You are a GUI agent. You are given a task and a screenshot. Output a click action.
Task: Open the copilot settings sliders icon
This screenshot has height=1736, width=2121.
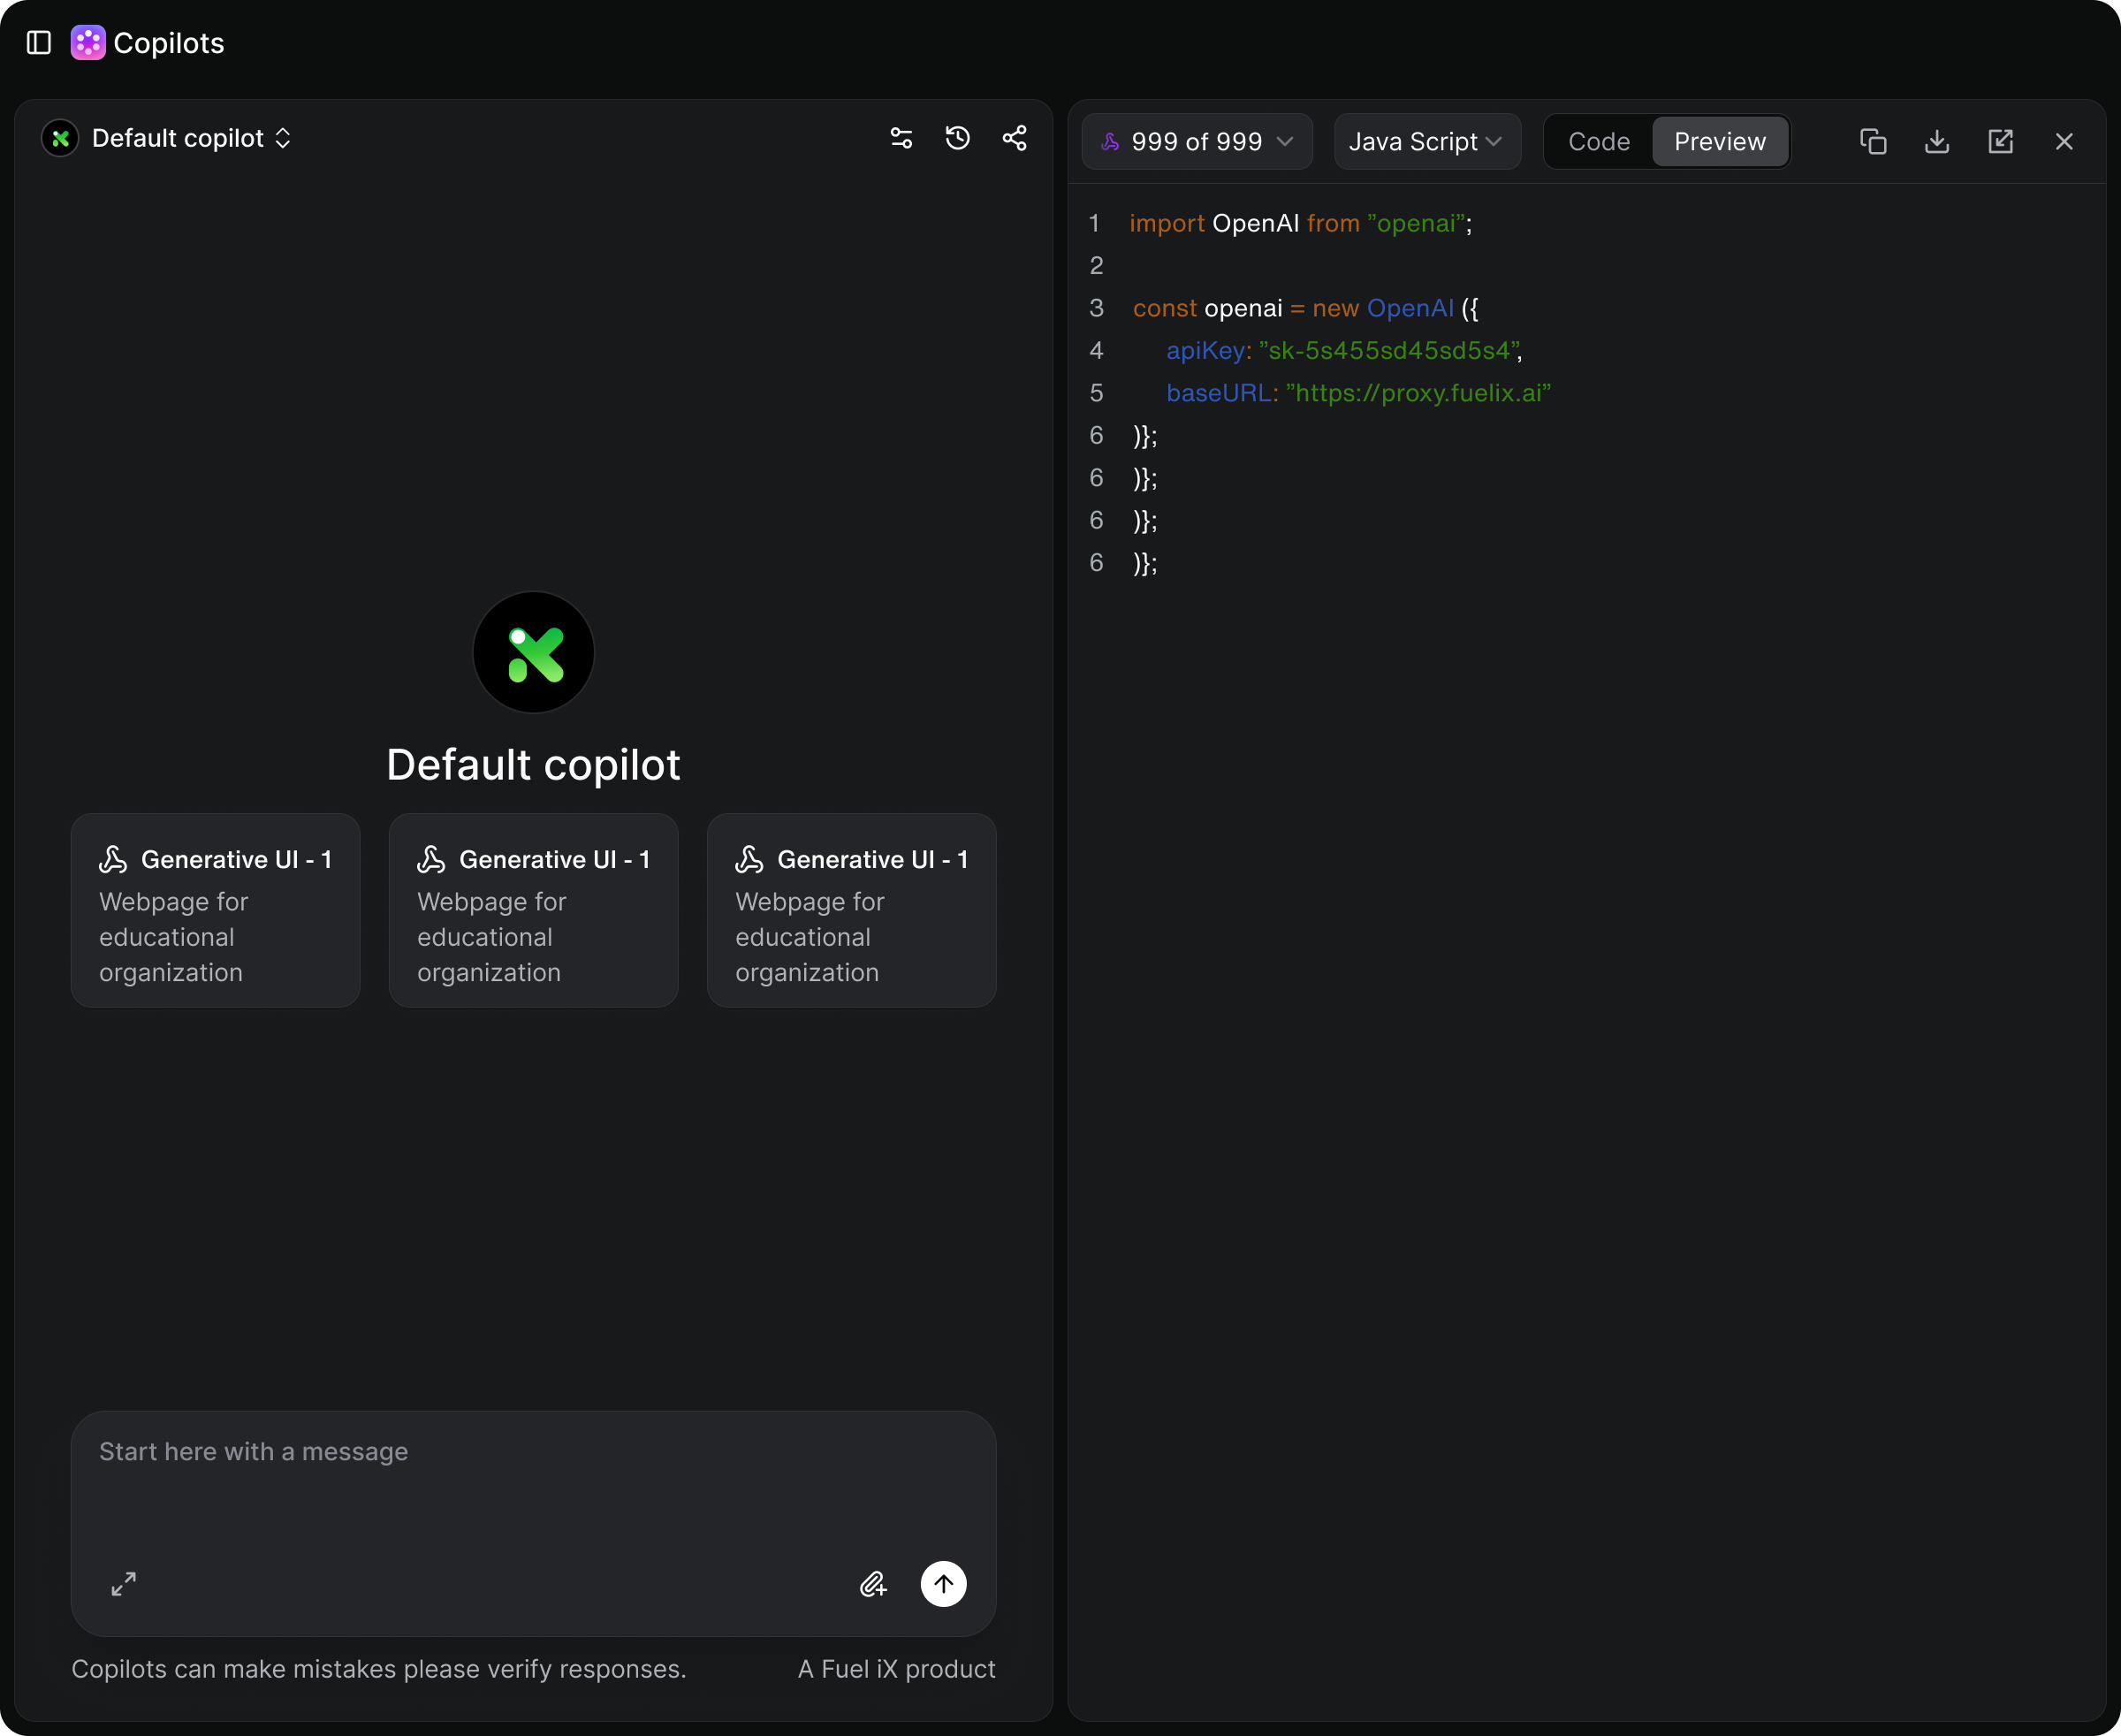[x=901, y=138]
